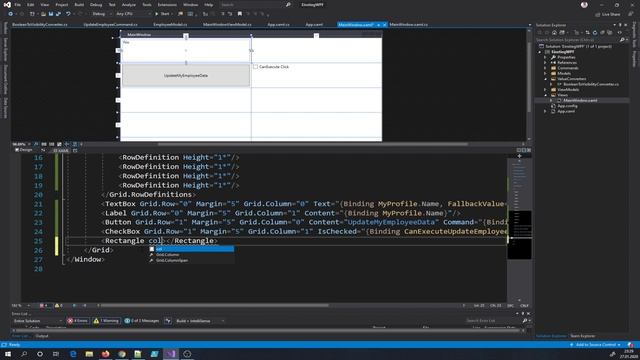Click the XAML view tab
The image size is (640, 360).
61,150
